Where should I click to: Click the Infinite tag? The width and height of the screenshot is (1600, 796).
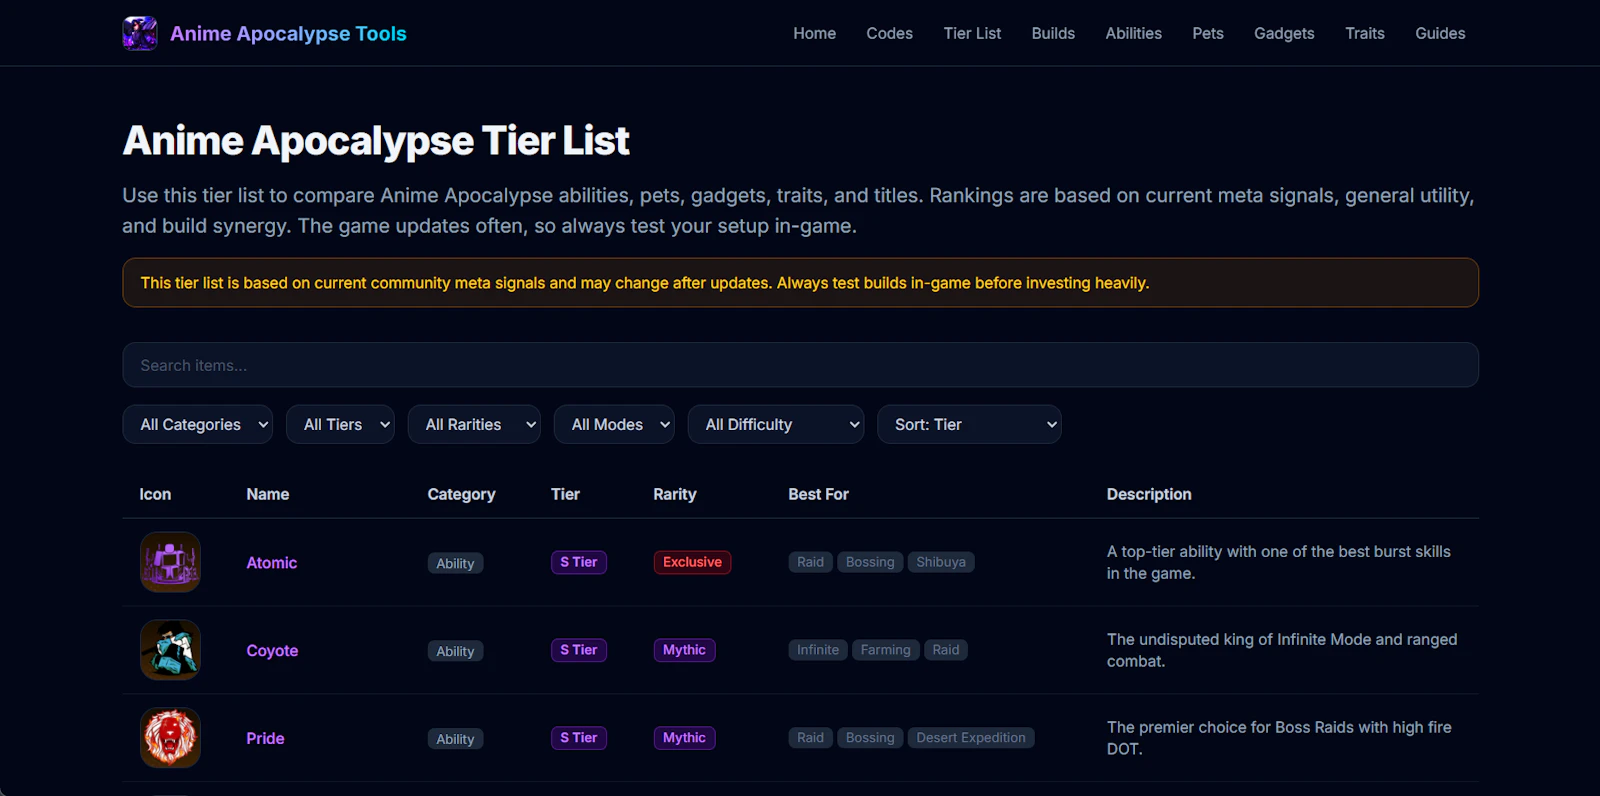(818, 650)
